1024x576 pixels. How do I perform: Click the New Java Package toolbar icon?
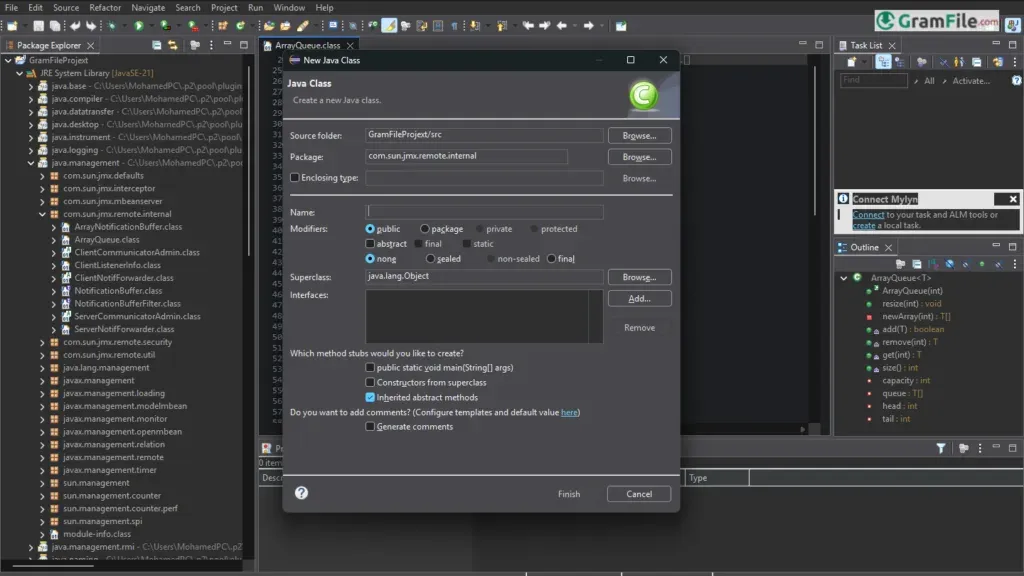pyautogui.click(x=223, y=26)
